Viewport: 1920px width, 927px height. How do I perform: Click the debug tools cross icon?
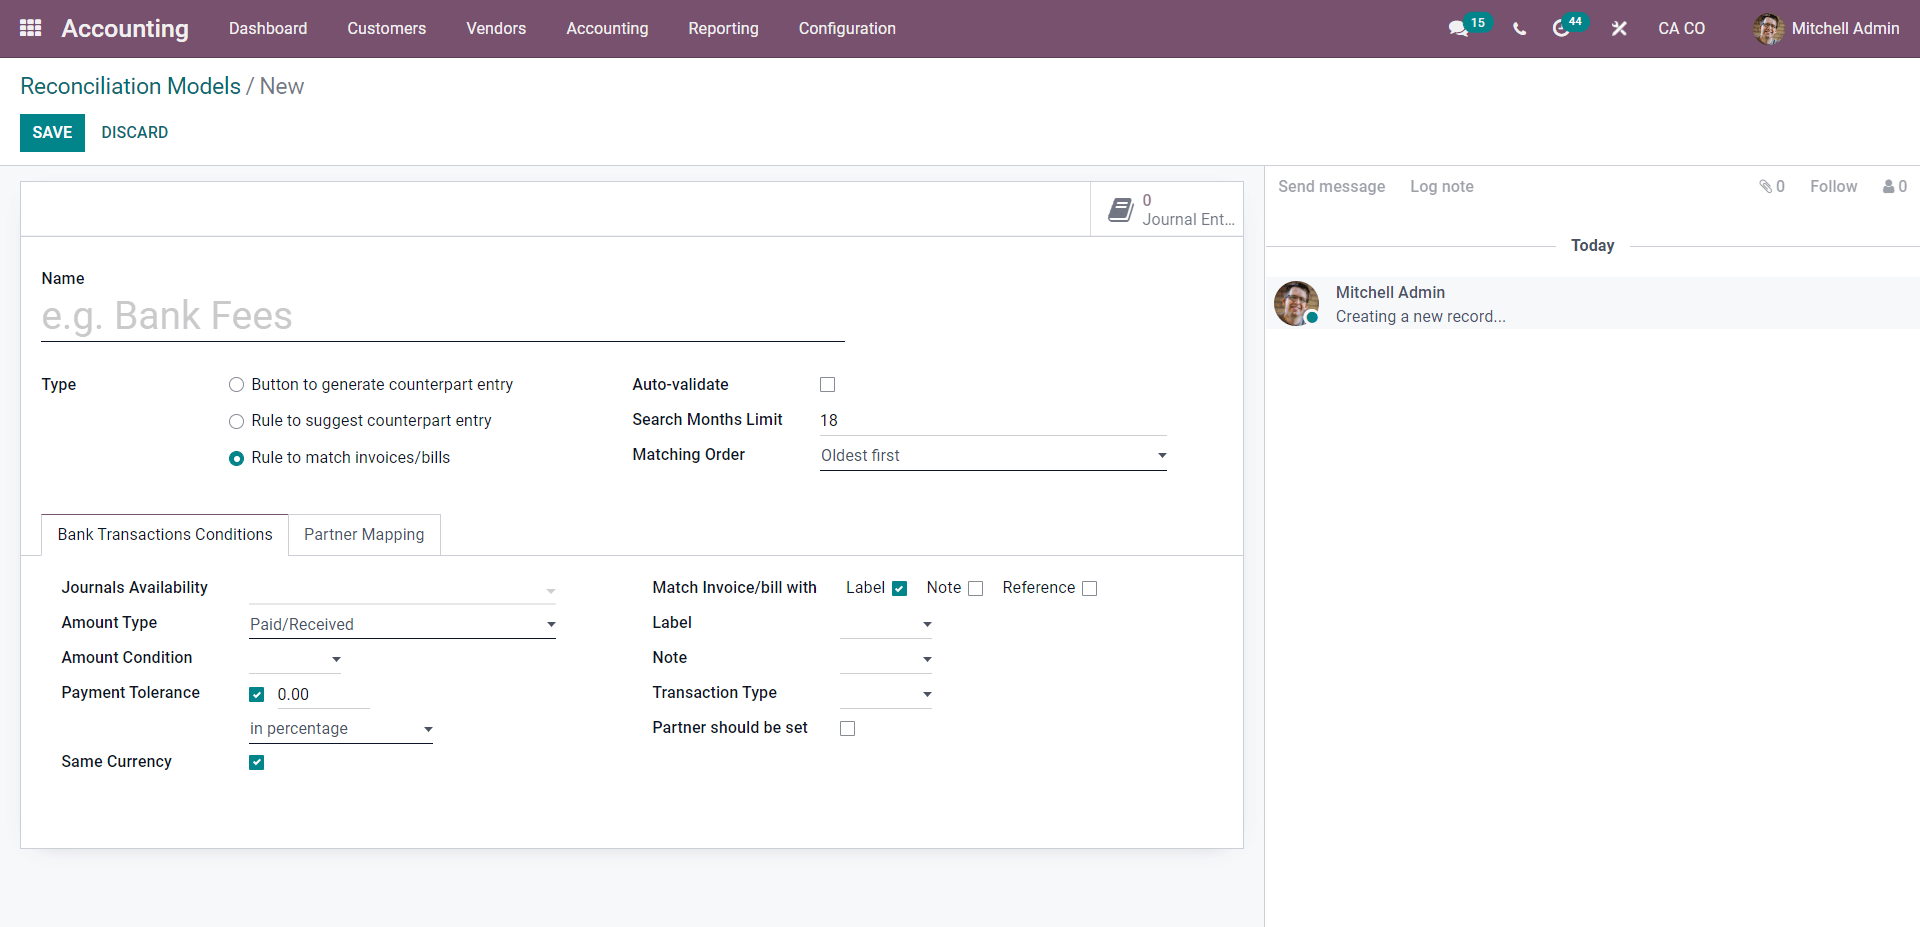(1619, 29)
